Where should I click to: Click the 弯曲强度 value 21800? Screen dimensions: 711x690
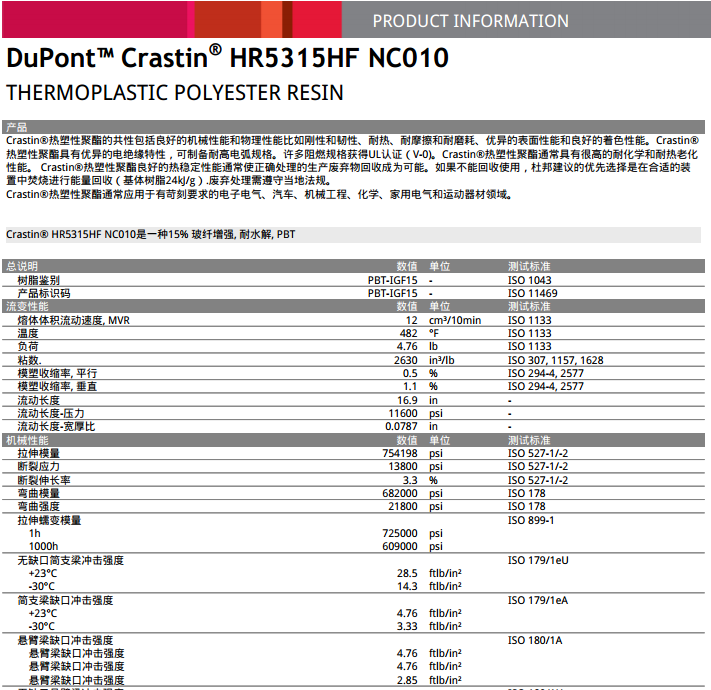(403, 506)
